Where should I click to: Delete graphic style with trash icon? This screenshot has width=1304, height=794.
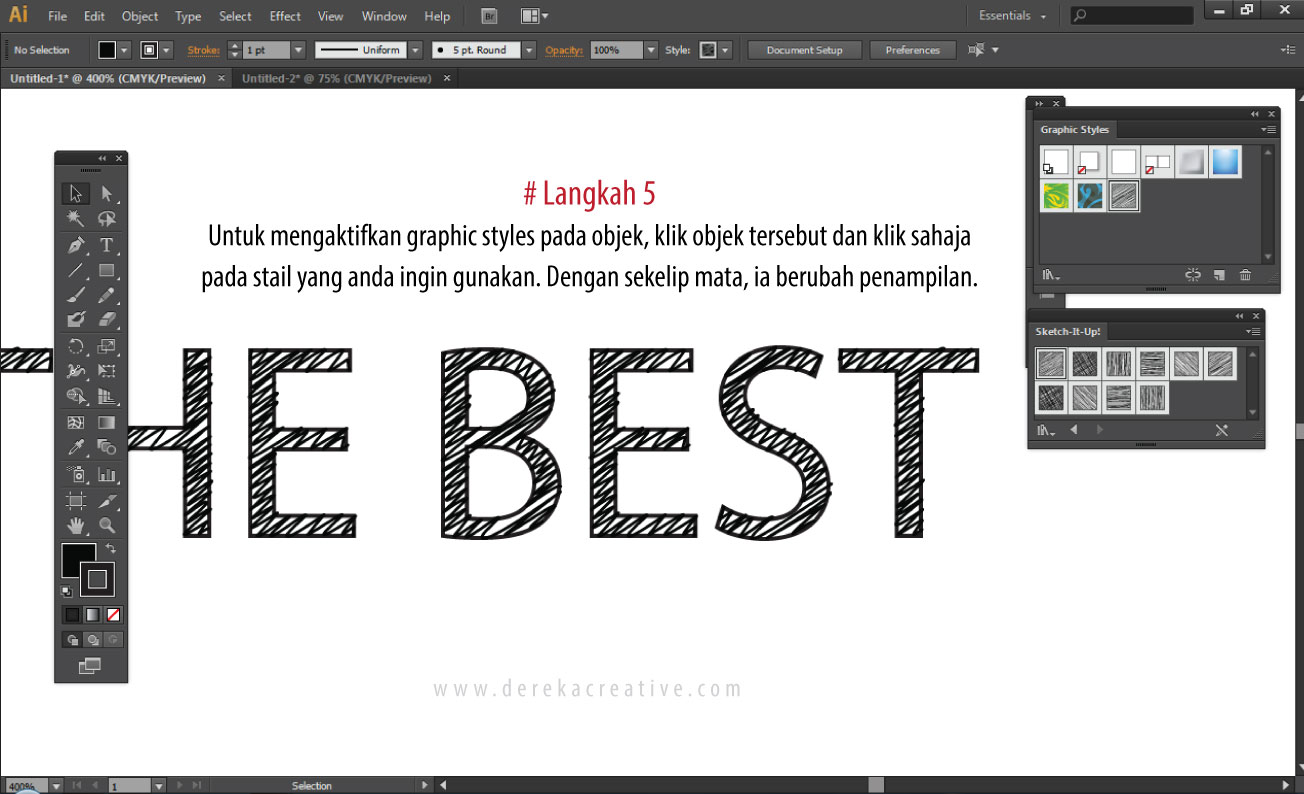[1245, 275]
